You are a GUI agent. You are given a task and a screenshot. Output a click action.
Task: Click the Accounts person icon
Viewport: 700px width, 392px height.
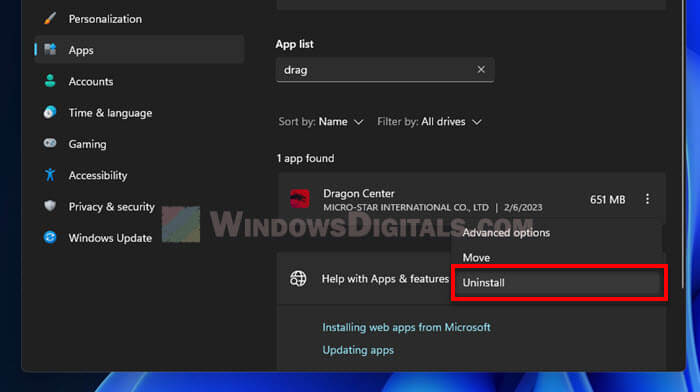tap(50, 81)
